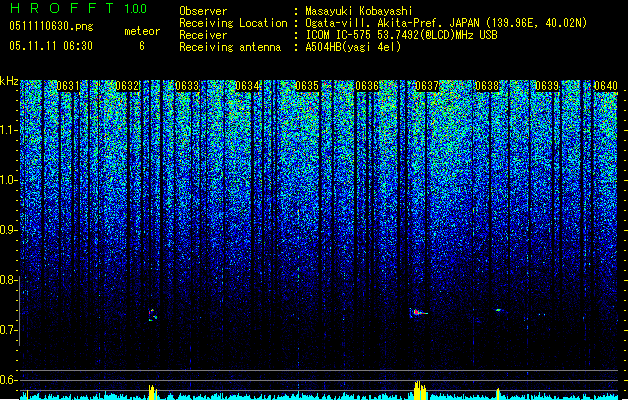Click the 0633 time marker
The width and height of the screenshot is (629, 400).
pyautogui.click(x=187, y=86)
